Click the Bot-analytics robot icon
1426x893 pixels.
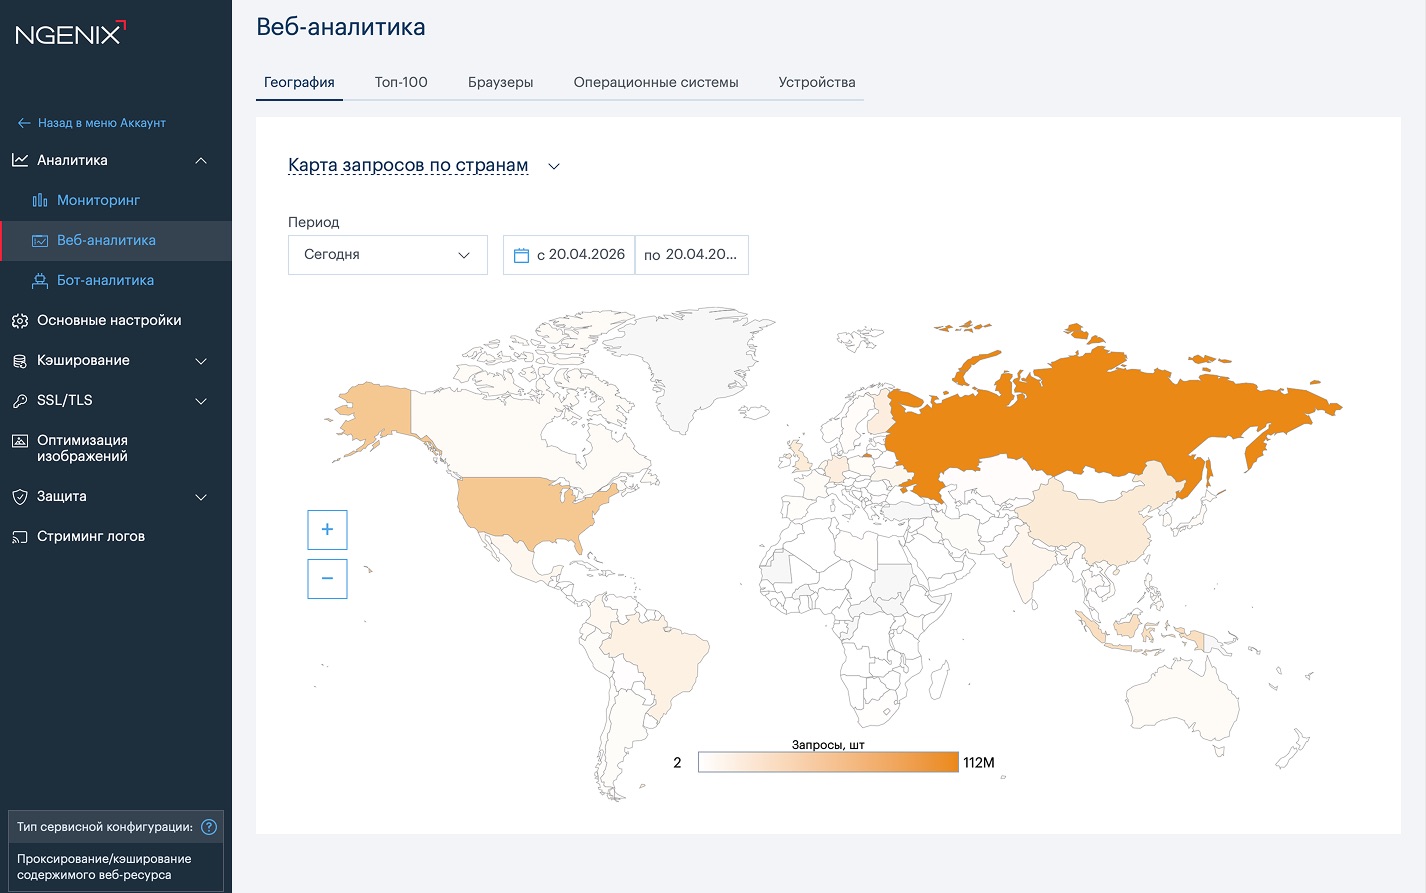(40, 281)
